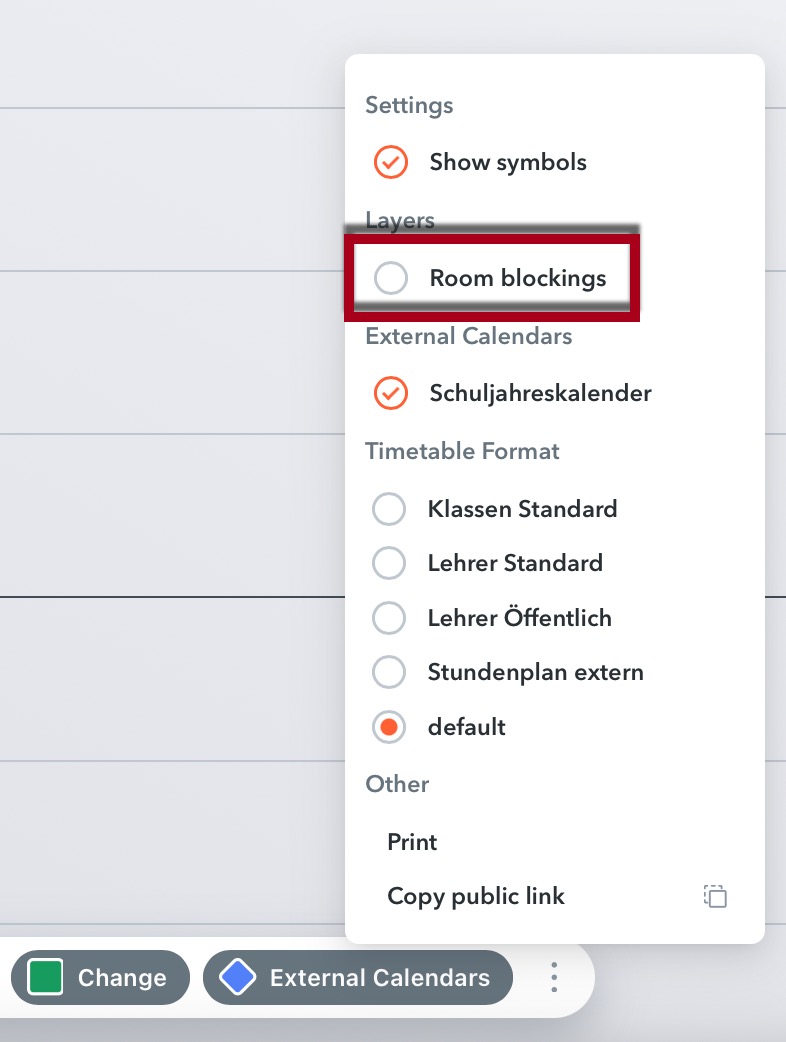The image size is (786, 1042).
Task: Select Klassen Standard timetable format
Action: tap(389, 509)
